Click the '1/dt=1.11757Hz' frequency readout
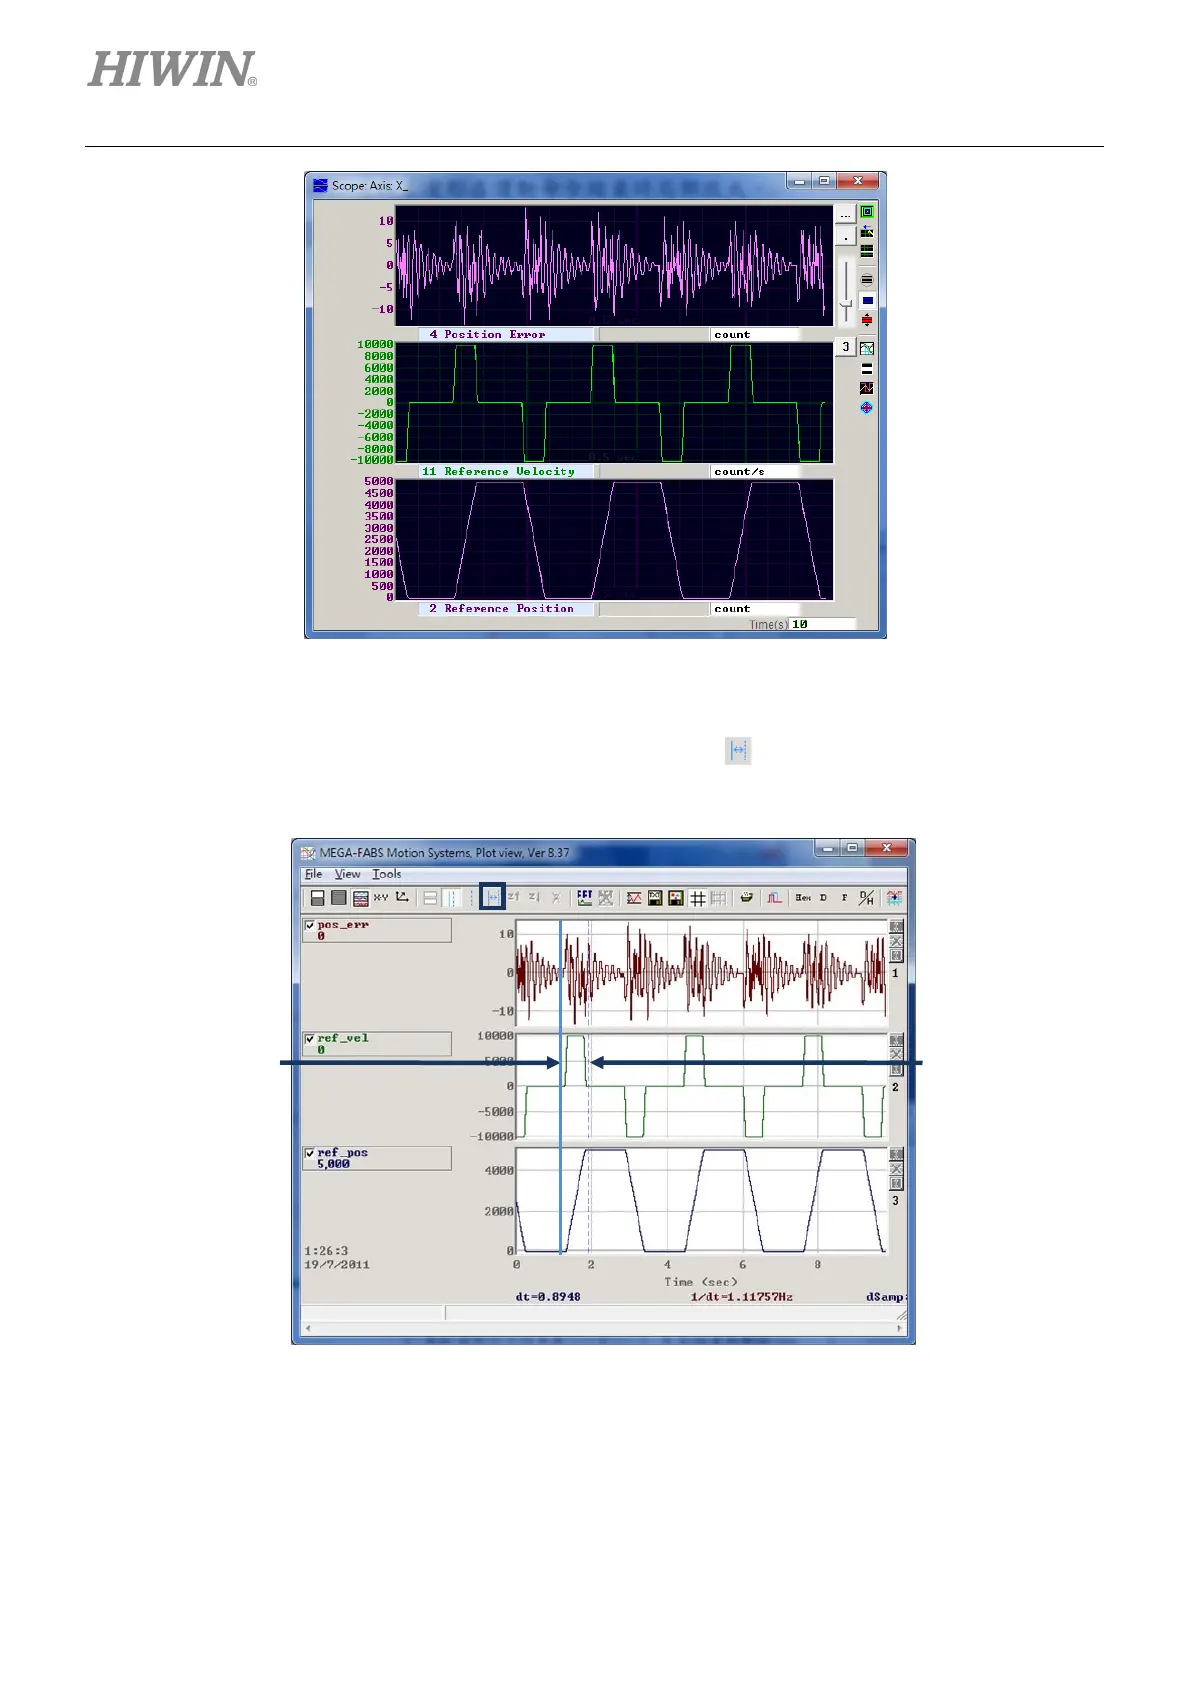The image size is (1191, 1683). tap(741, 1297)
